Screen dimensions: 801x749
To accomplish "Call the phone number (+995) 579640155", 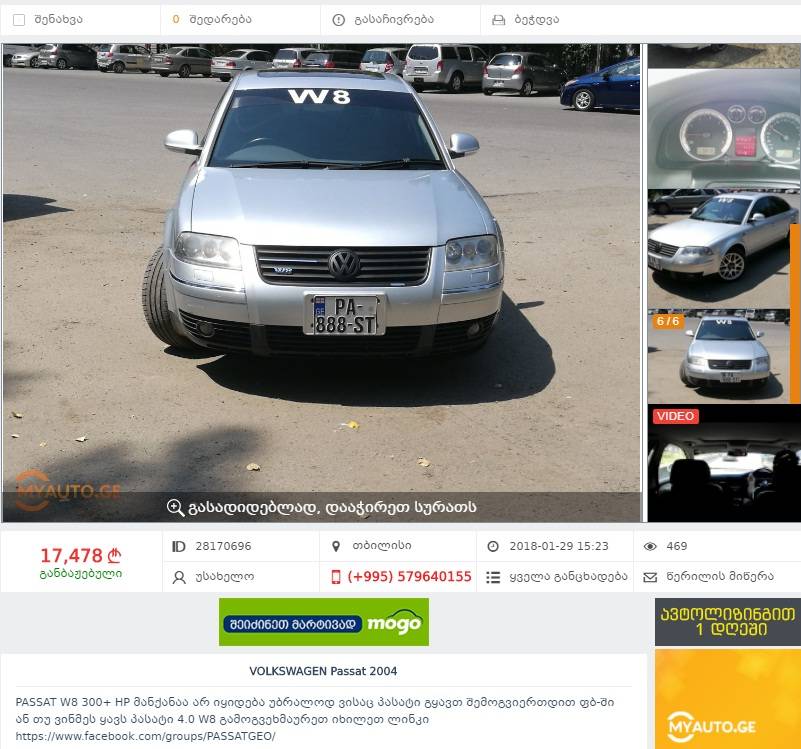I will [x=409, y=577].
